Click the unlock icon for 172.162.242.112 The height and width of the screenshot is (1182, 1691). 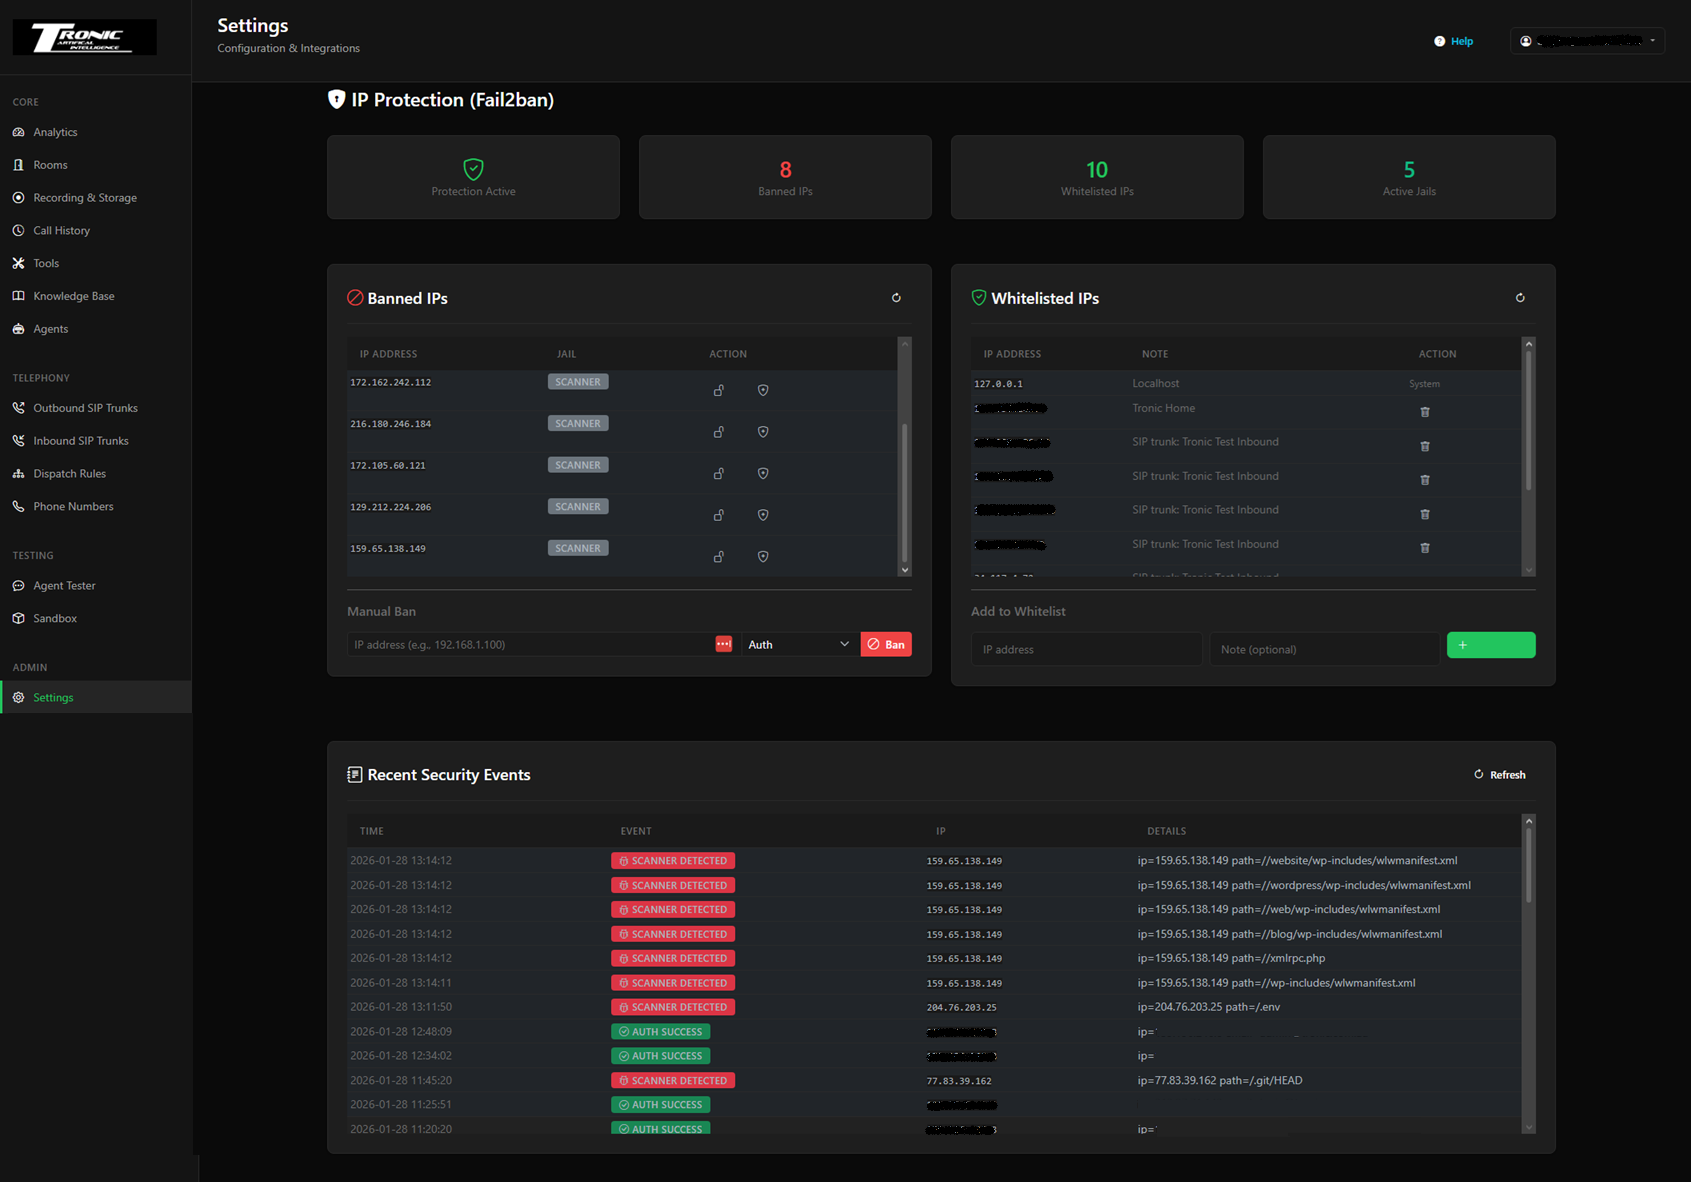coord(718,390)
